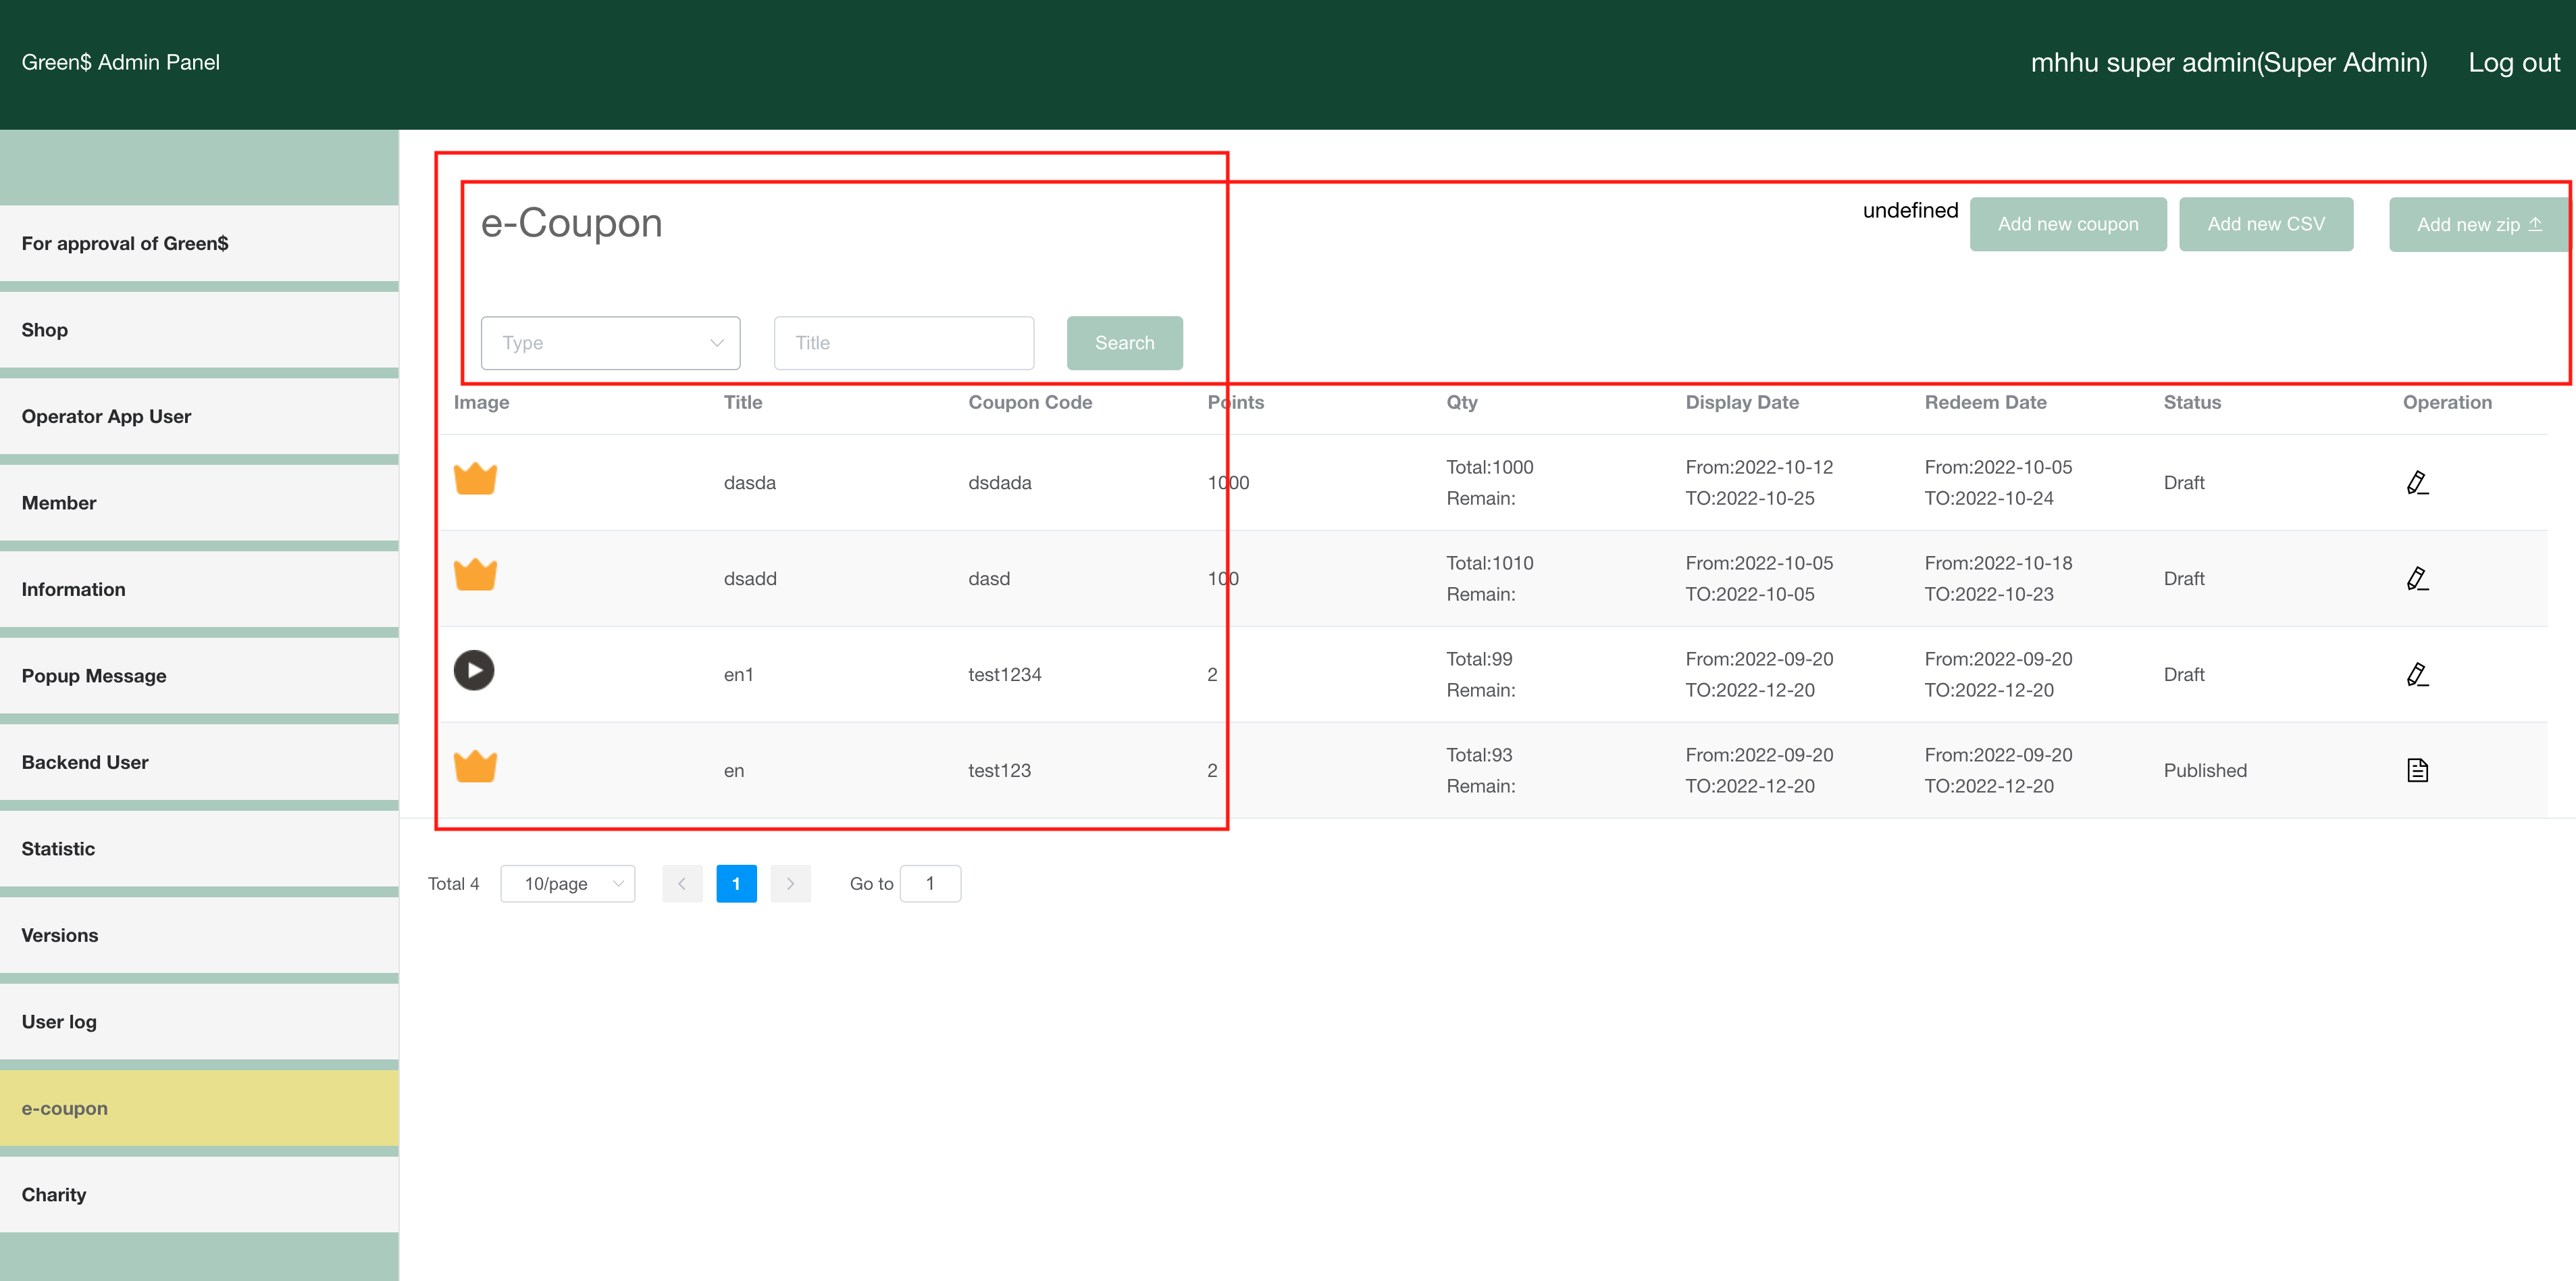
Task: Click the edit pencil icon for dasda coupon
Action: [x=2416, y=483]
